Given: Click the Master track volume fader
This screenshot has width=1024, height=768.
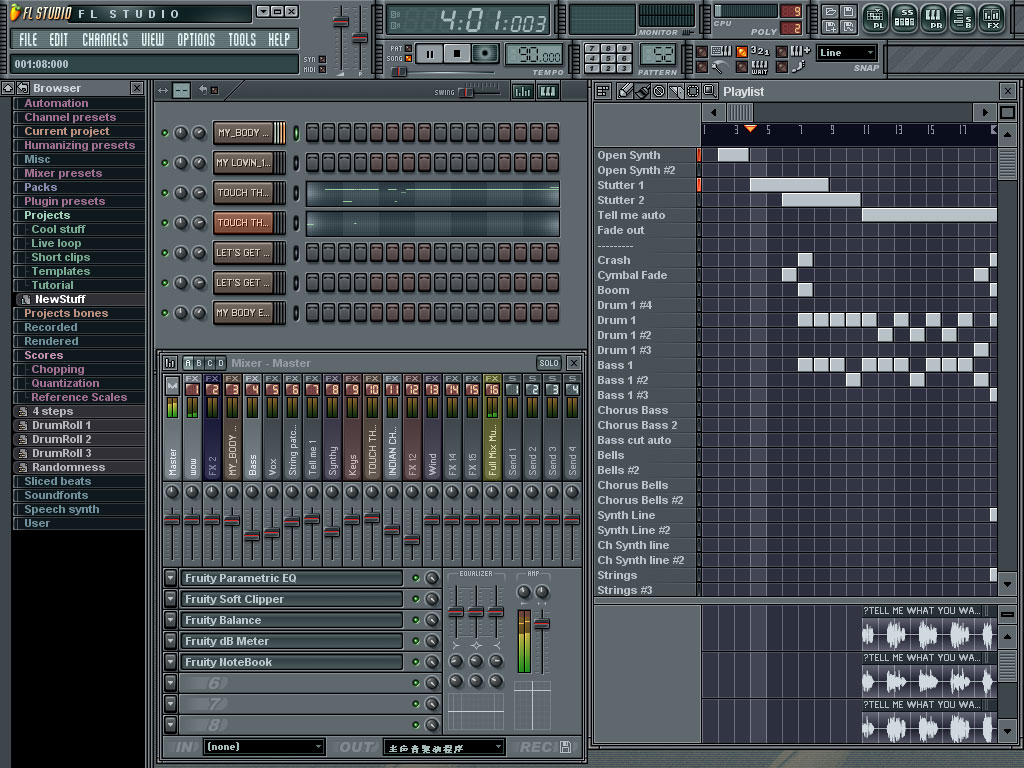Looking at the screenshot, I should [x=172, y=520].
